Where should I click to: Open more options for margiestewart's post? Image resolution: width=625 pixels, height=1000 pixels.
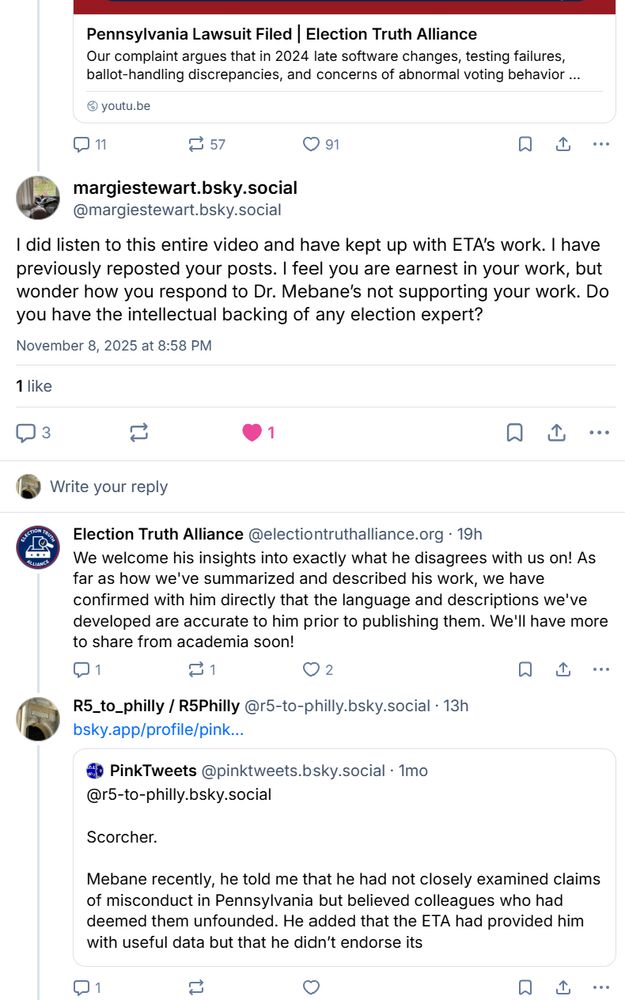point(599,433)
